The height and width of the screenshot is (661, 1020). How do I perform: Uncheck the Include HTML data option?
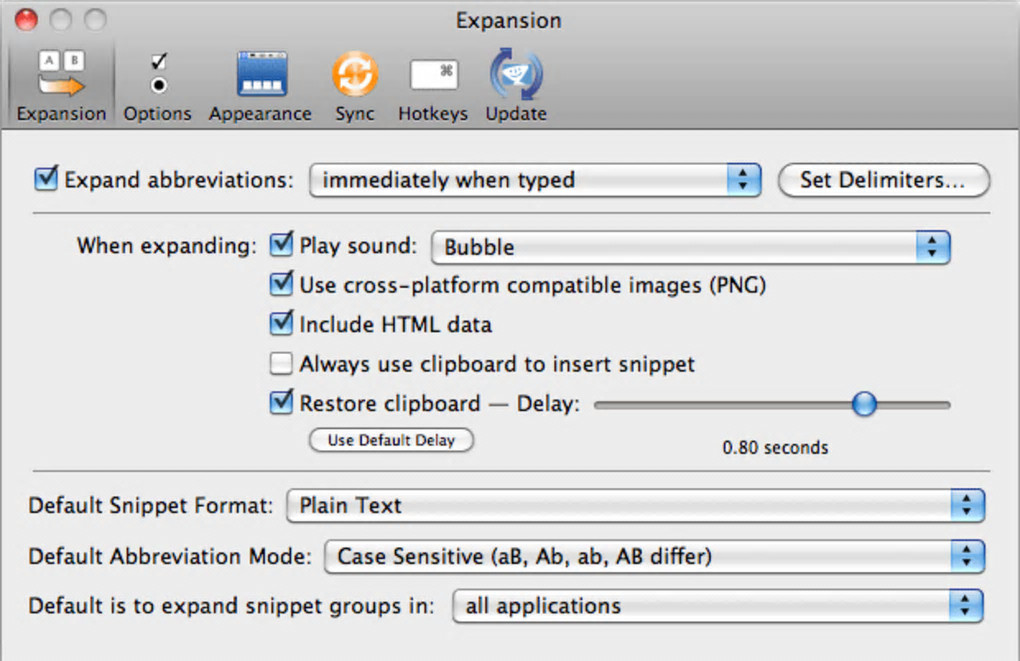pos(281,324)
